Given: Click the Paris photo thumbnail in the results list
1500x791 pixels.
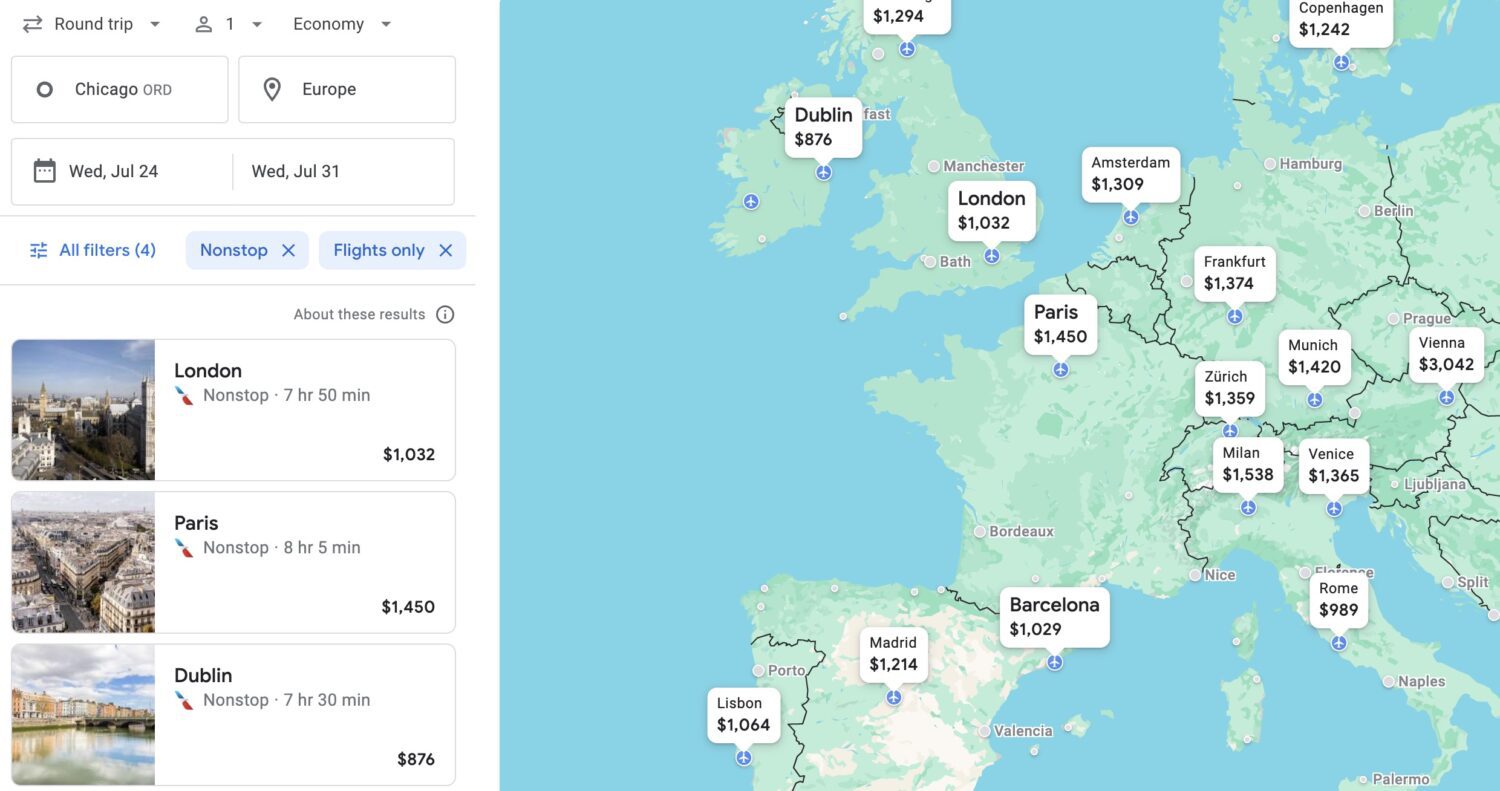Looking at the screenshot, I should [x=83, y=562].
